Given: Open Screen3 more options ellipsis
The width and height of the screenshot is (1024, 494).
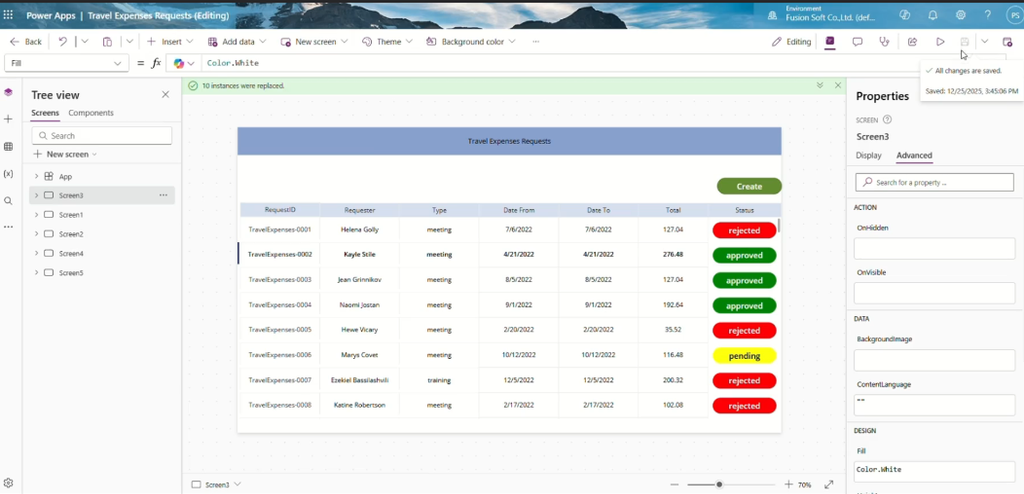Looking at the screenshot, I should tap(163, 195).
